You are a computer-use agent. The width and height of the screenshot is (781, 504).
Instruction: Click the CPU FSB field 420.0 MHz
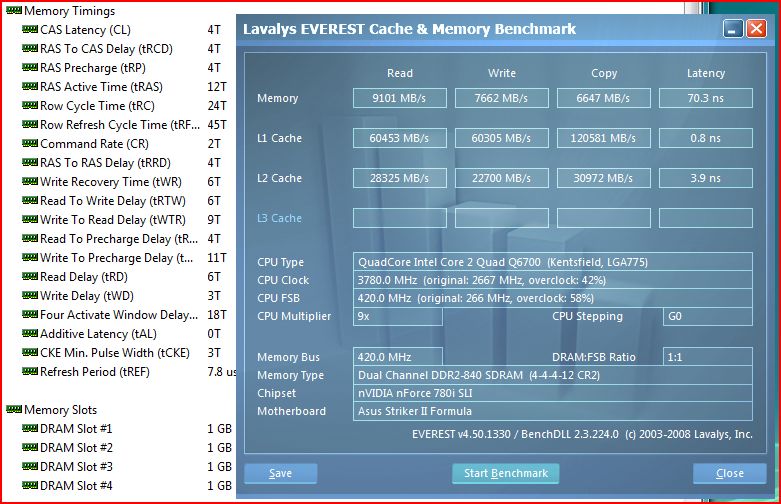(553, 298)
